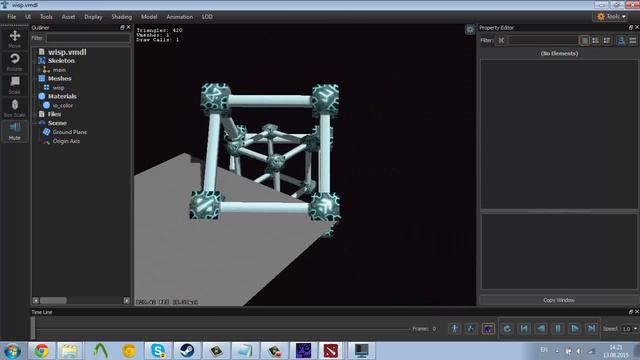Select the main bone item

(59, 70)
